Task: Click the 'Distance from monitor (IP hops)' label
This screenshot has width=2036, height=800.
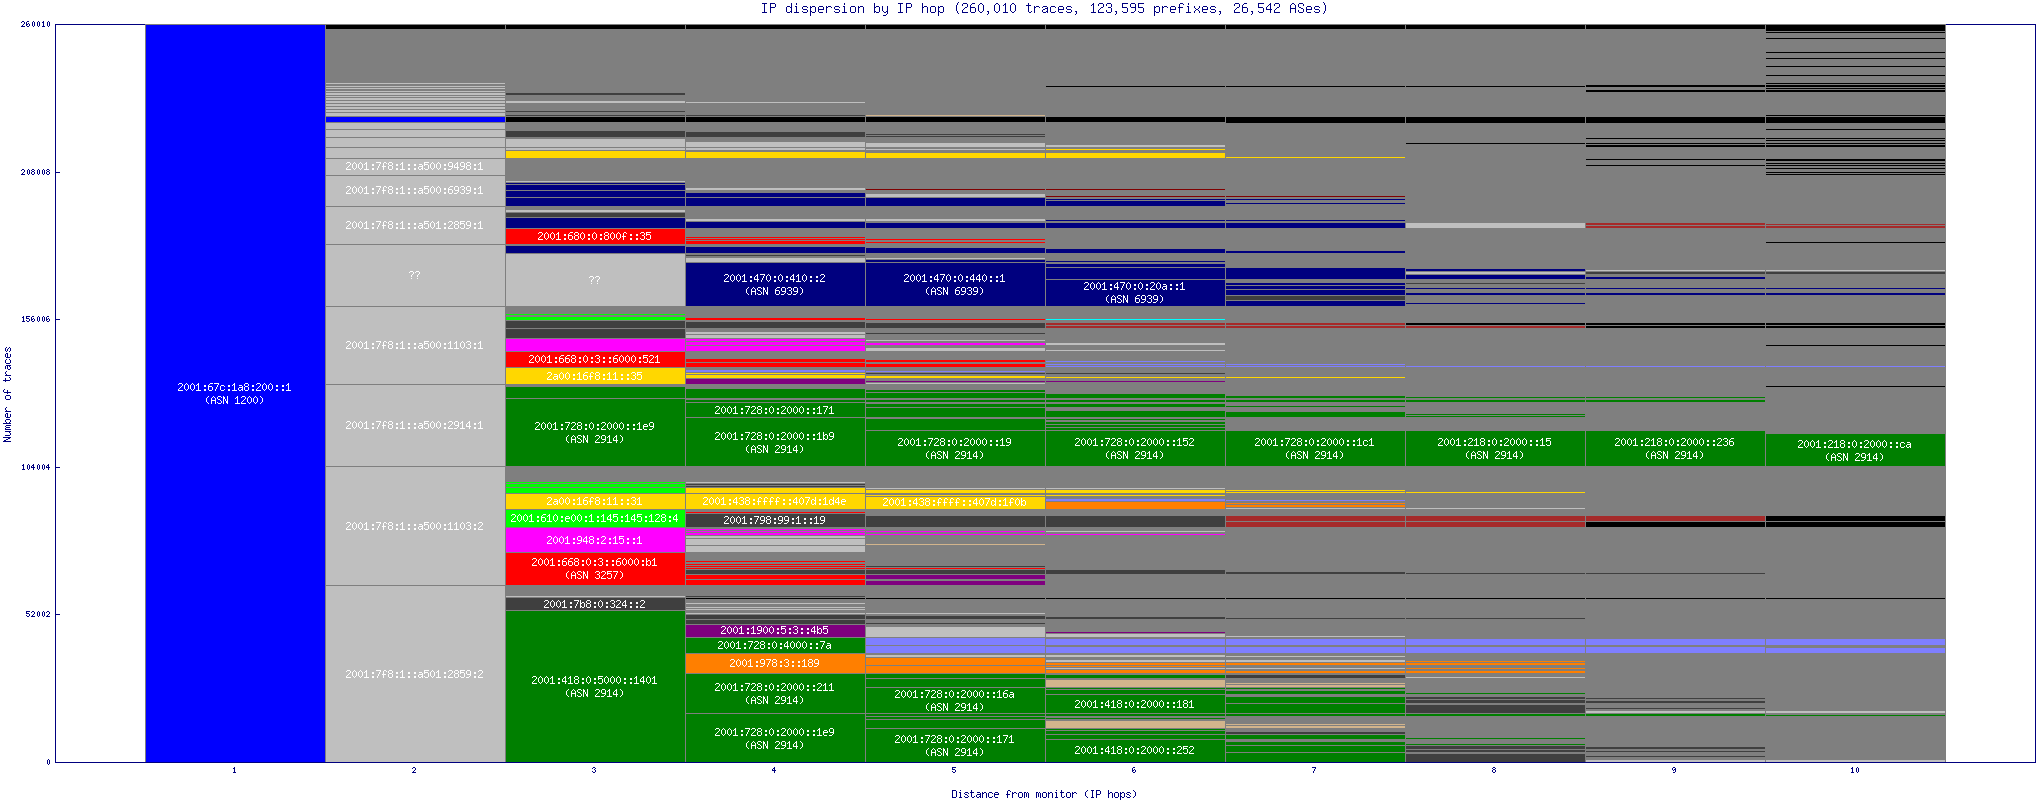Action: (1044, 794)
